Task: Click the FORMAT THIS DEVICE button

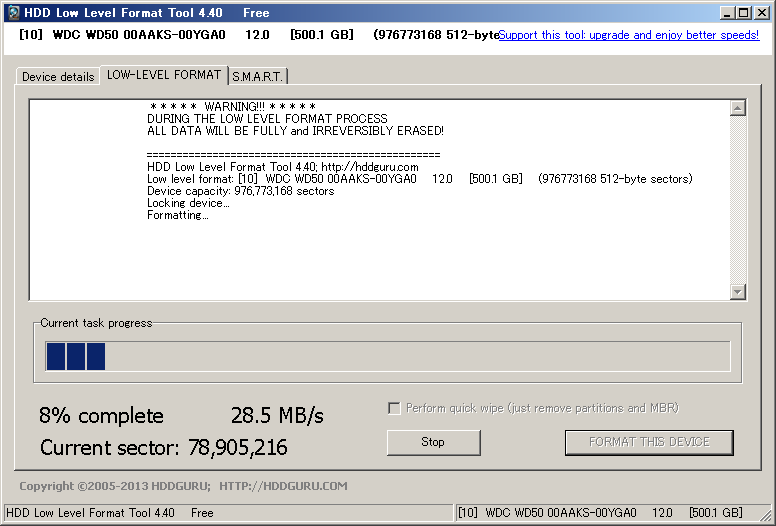Action: pos(649,442)
